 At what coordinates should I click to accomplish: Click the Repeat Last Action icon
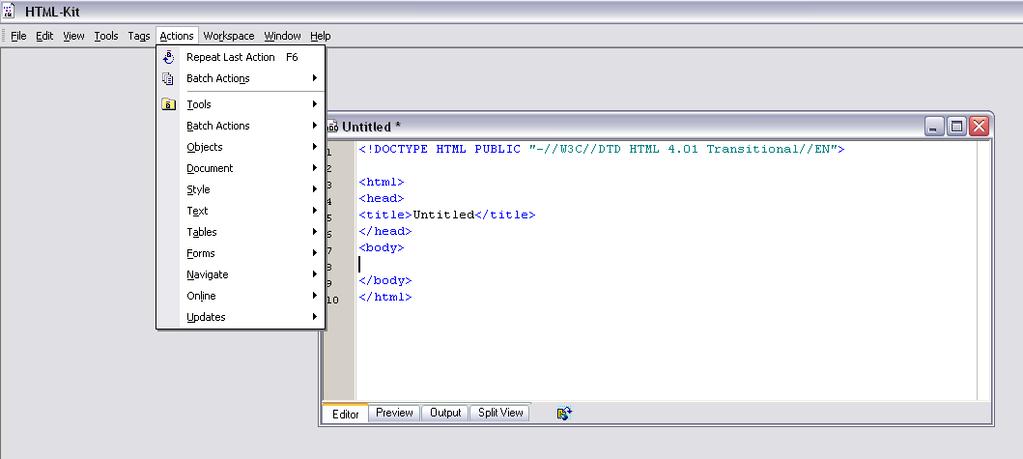tap(168, 57)
